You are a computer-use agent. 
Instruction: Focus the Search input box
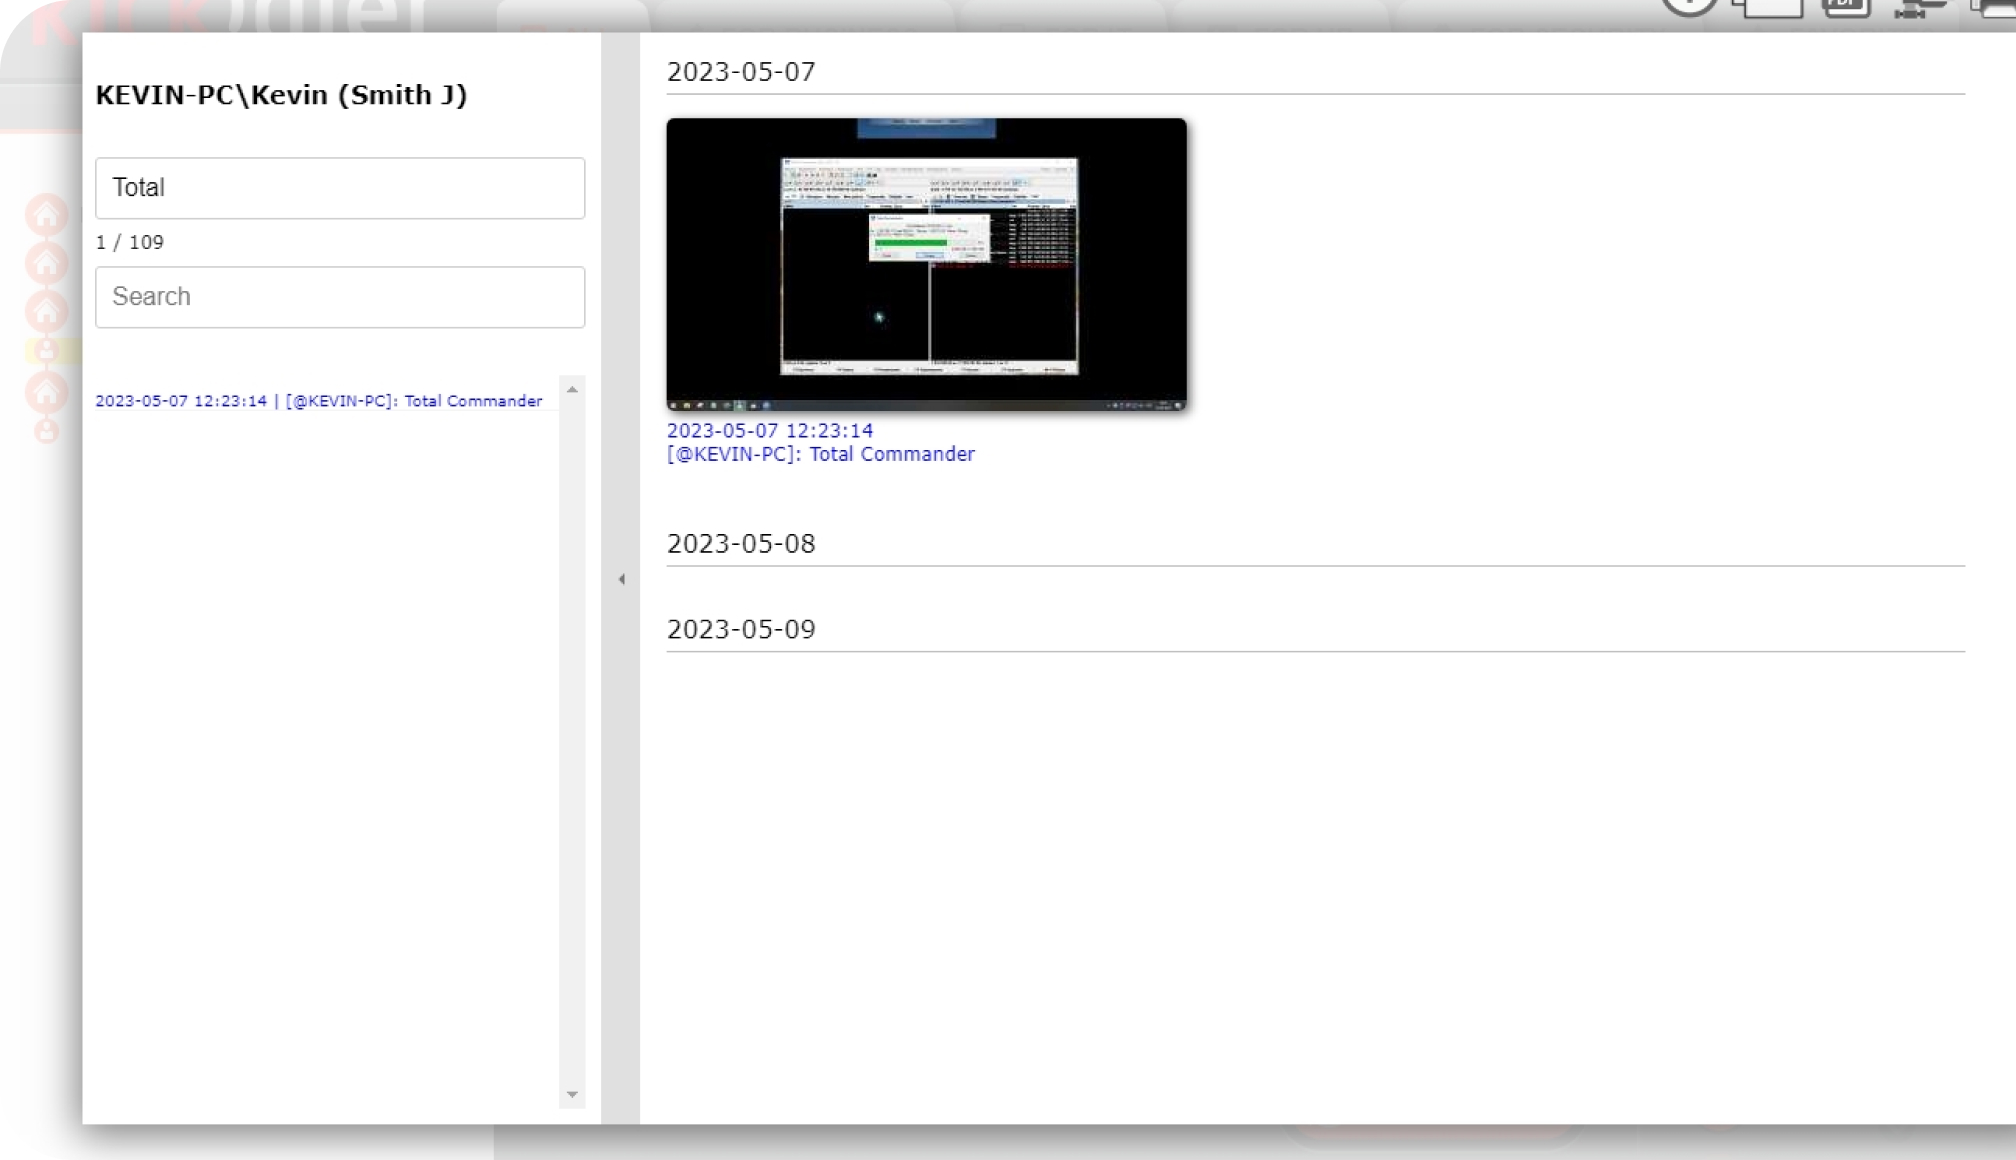[x=340, y=297]
